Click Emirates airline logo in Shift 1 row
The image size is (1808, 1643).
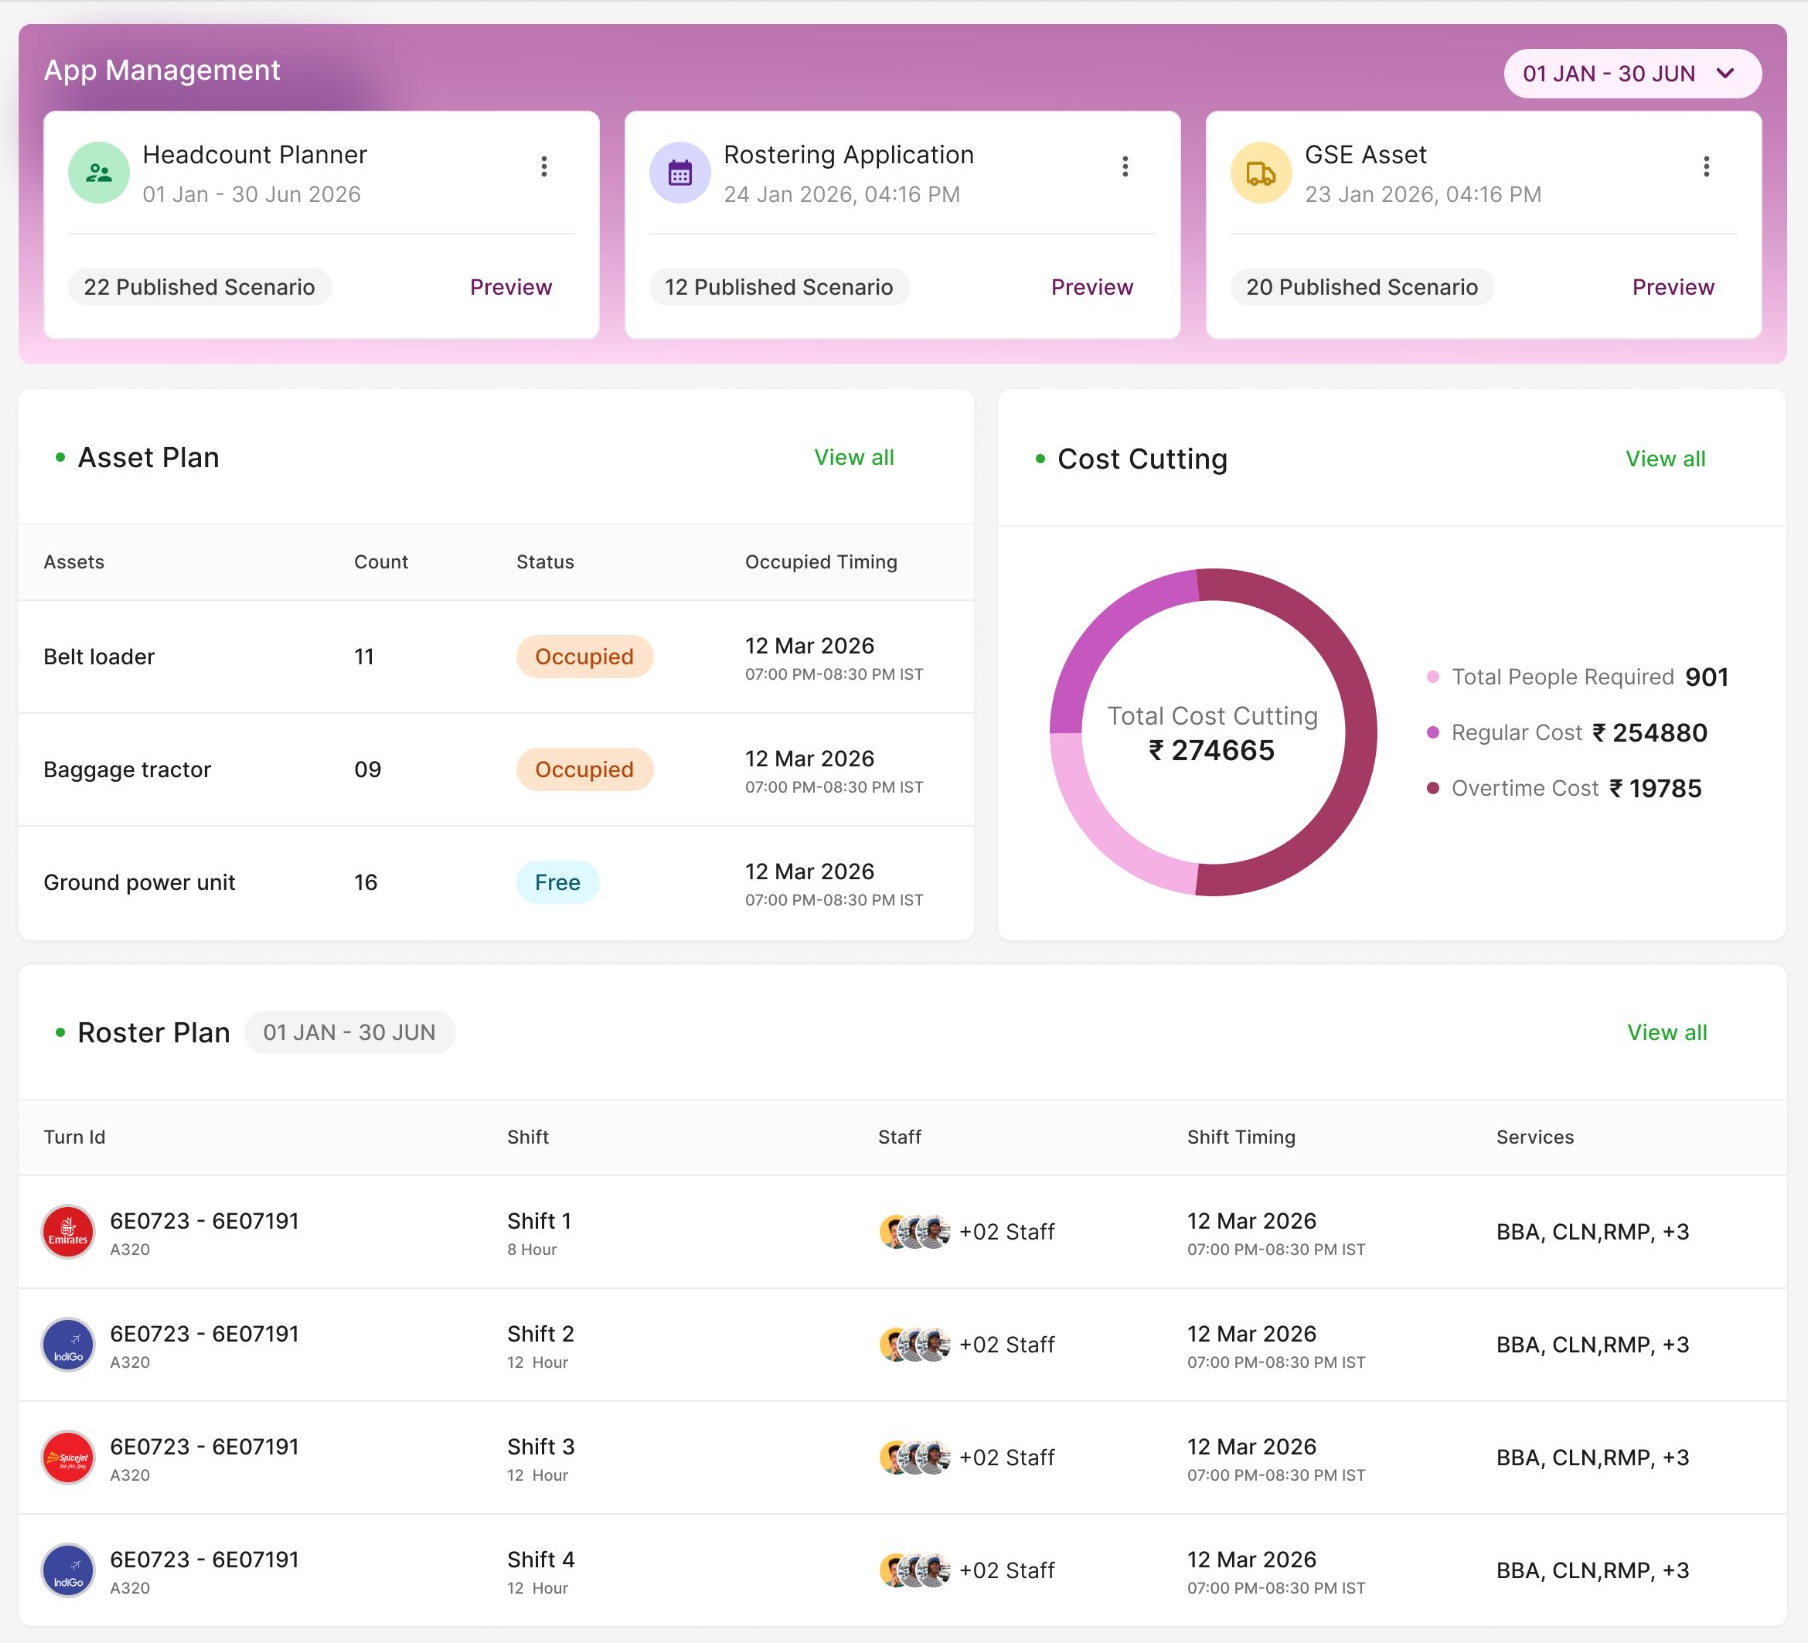68,1232
